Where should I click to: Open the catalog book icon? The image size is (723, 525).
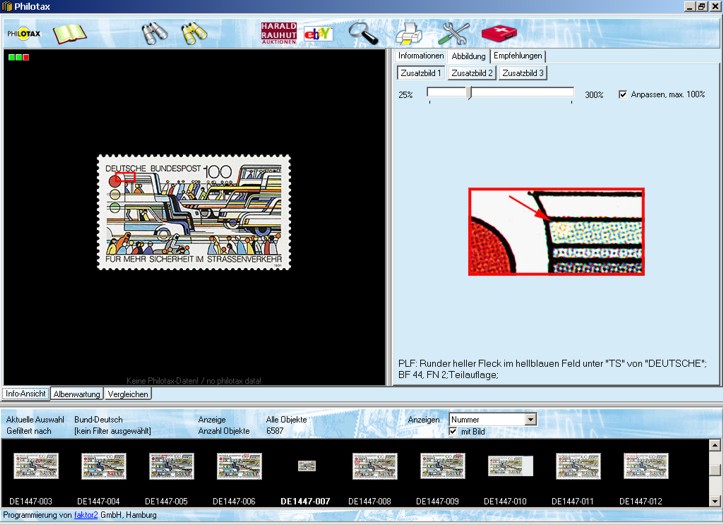(69, 33)
